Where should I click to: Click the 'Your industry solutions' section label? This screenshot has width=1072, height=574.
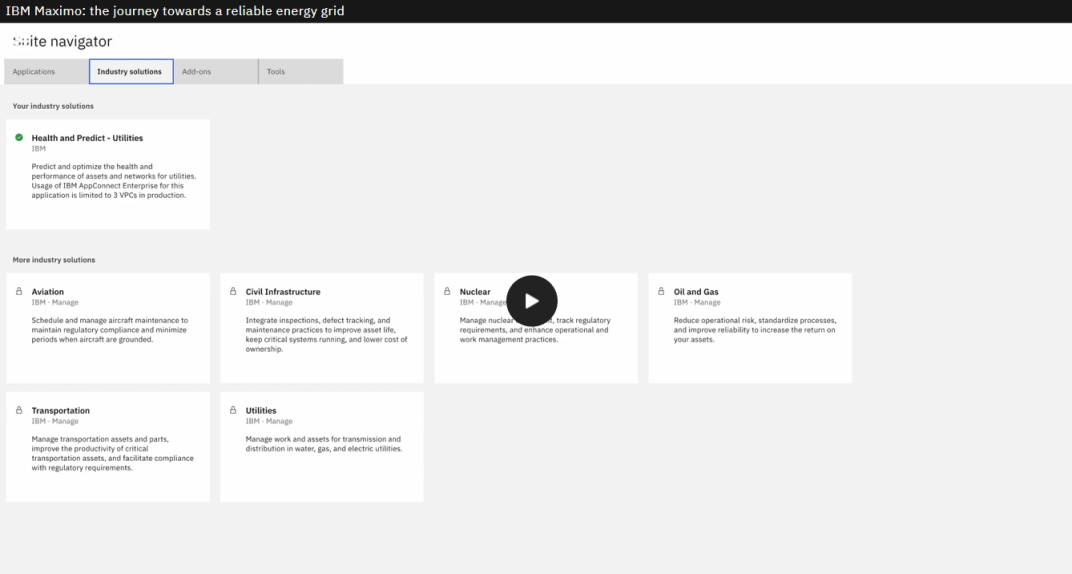pyautogui.click(x=53, y=106)
